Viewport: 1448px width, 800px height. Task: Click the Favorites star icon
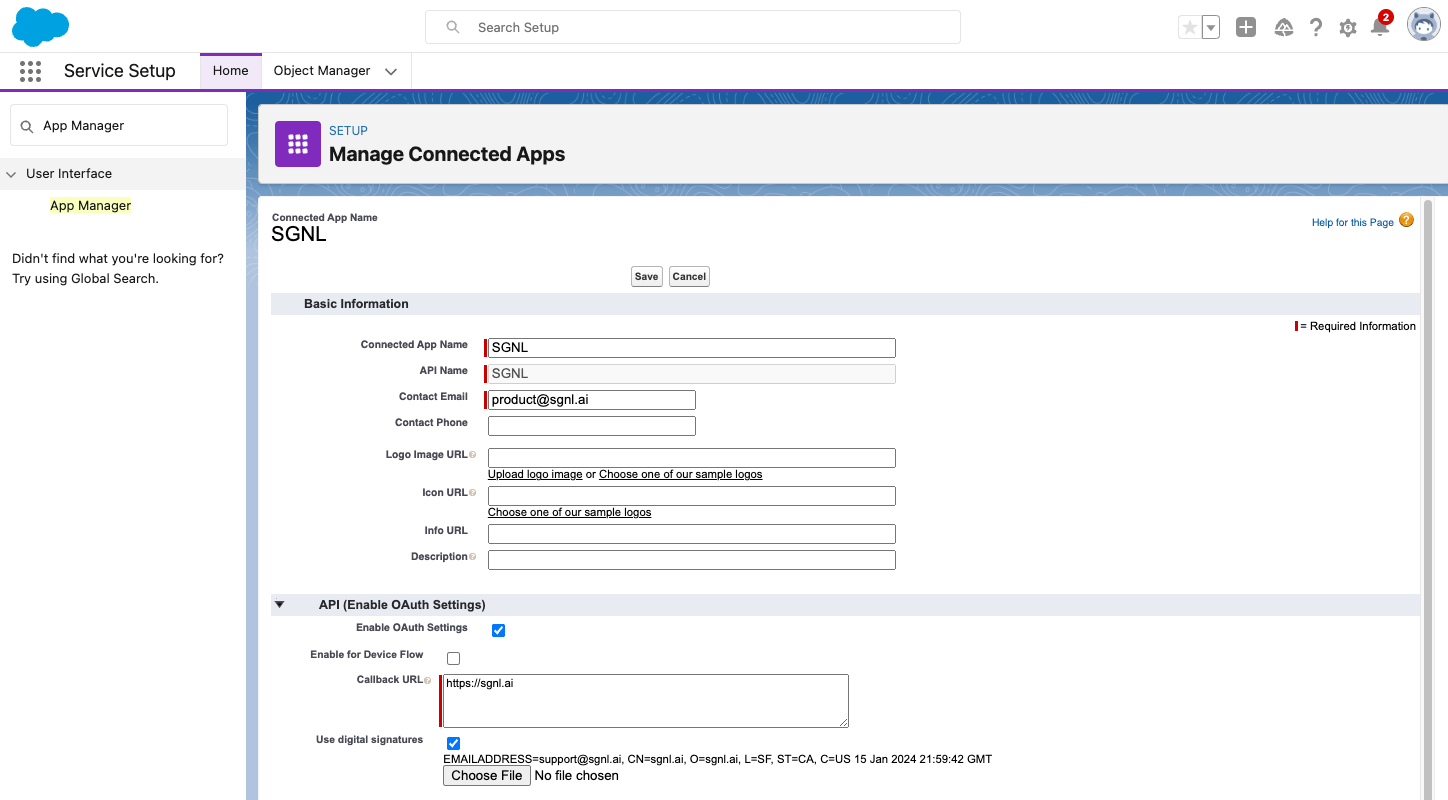1189,27
